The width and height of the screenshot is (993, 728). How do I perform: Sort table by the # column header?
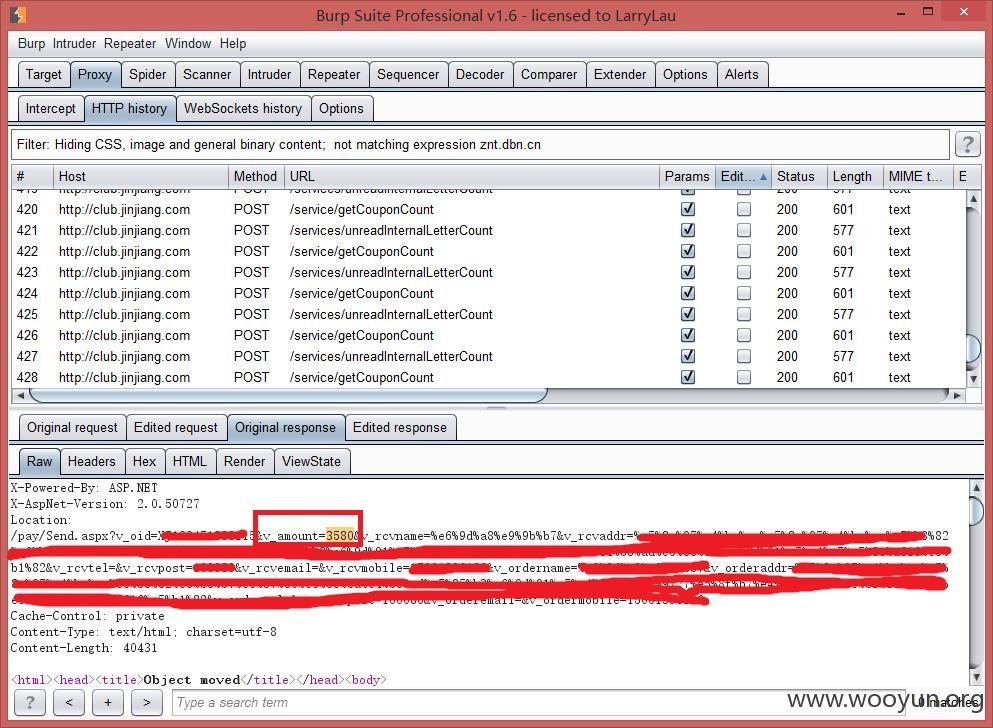click(x=32, y=177)
